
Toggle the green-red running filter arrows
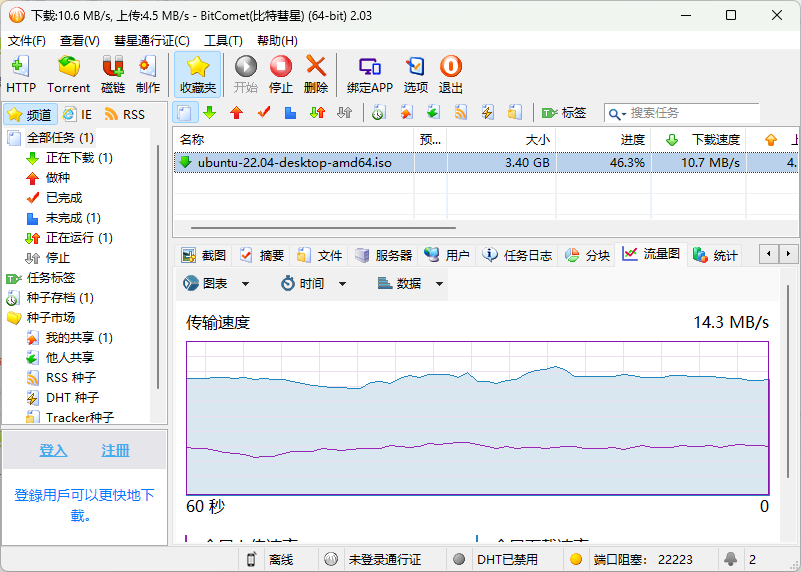click(x=318, y=113)
